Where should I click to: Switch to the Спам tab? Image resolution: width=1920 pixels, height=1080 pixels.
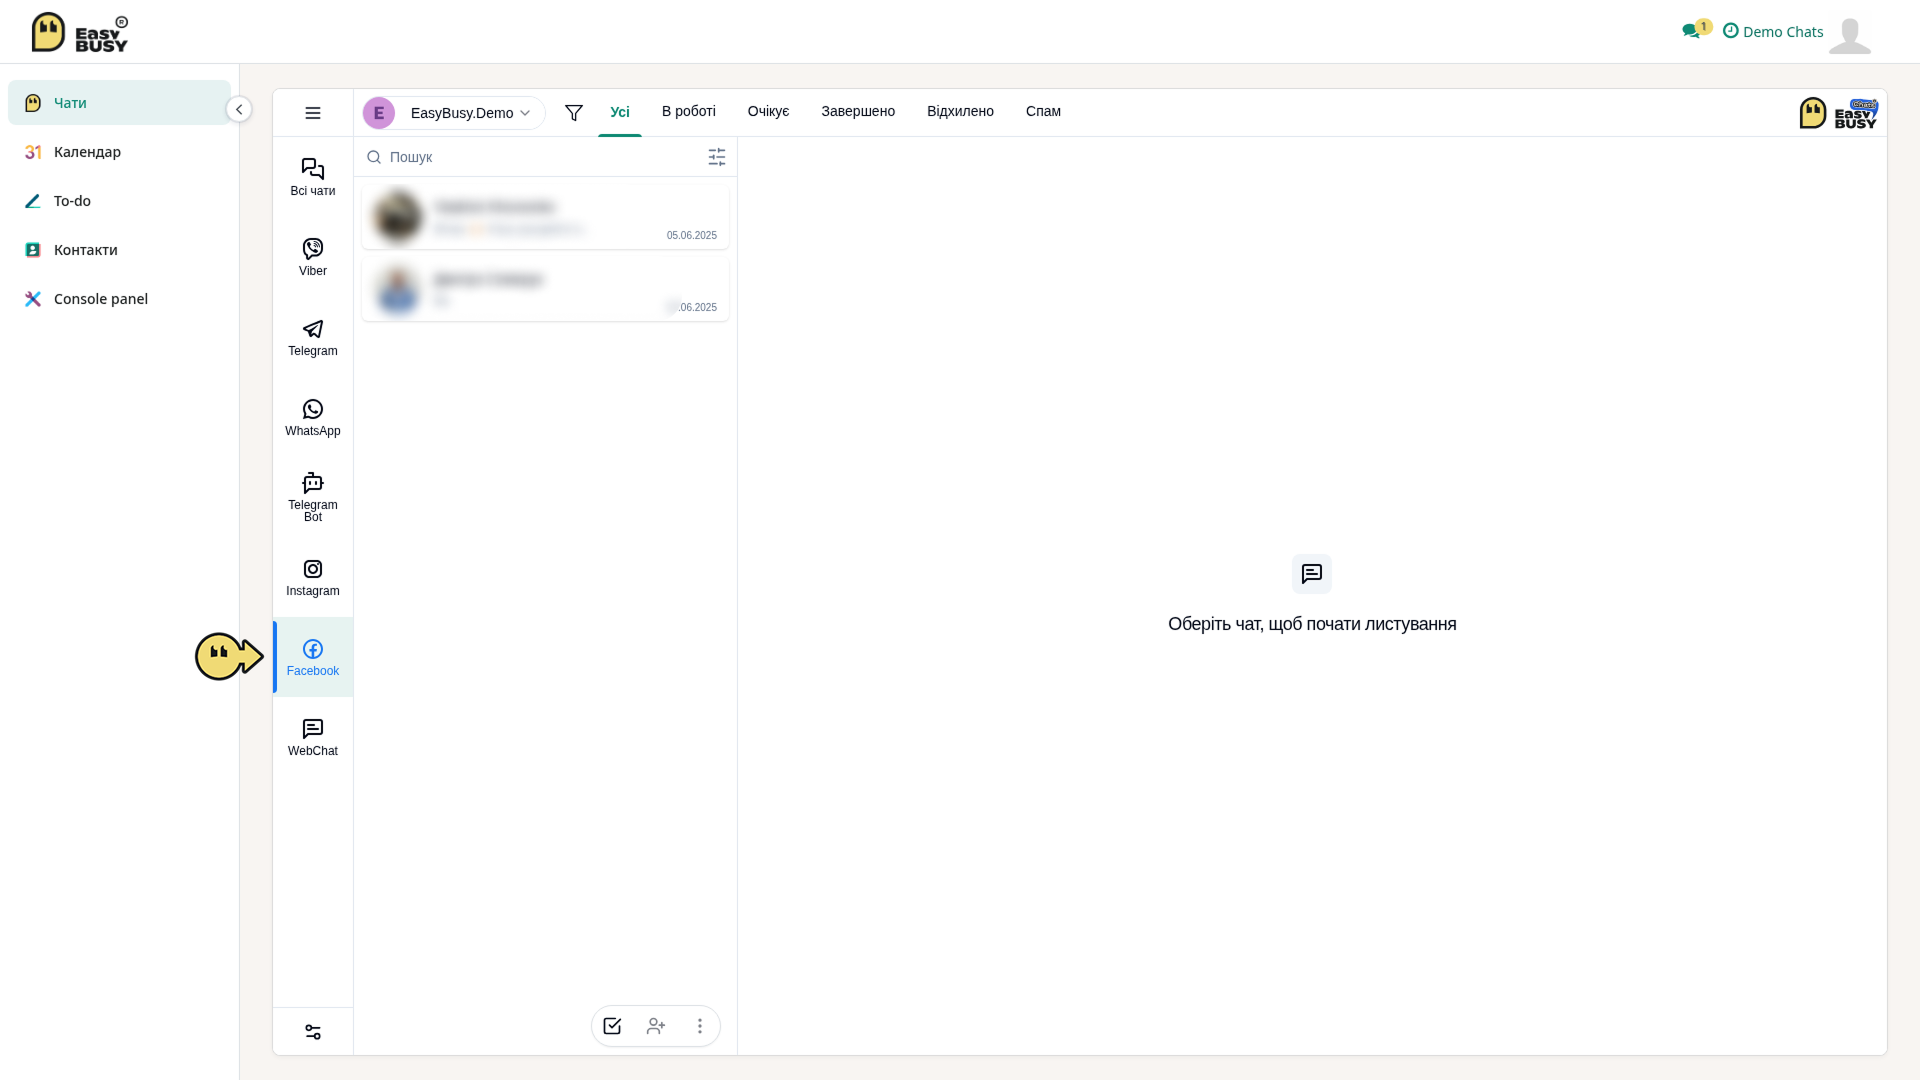pos(1043,111)
